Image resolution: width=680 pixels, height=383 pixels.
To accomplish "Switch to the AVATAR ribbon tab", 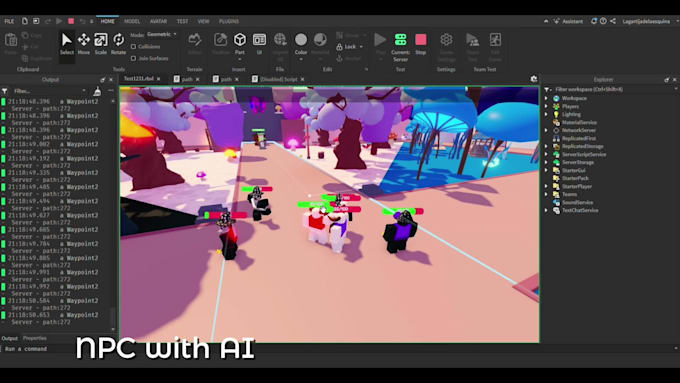I will (158, 21).
